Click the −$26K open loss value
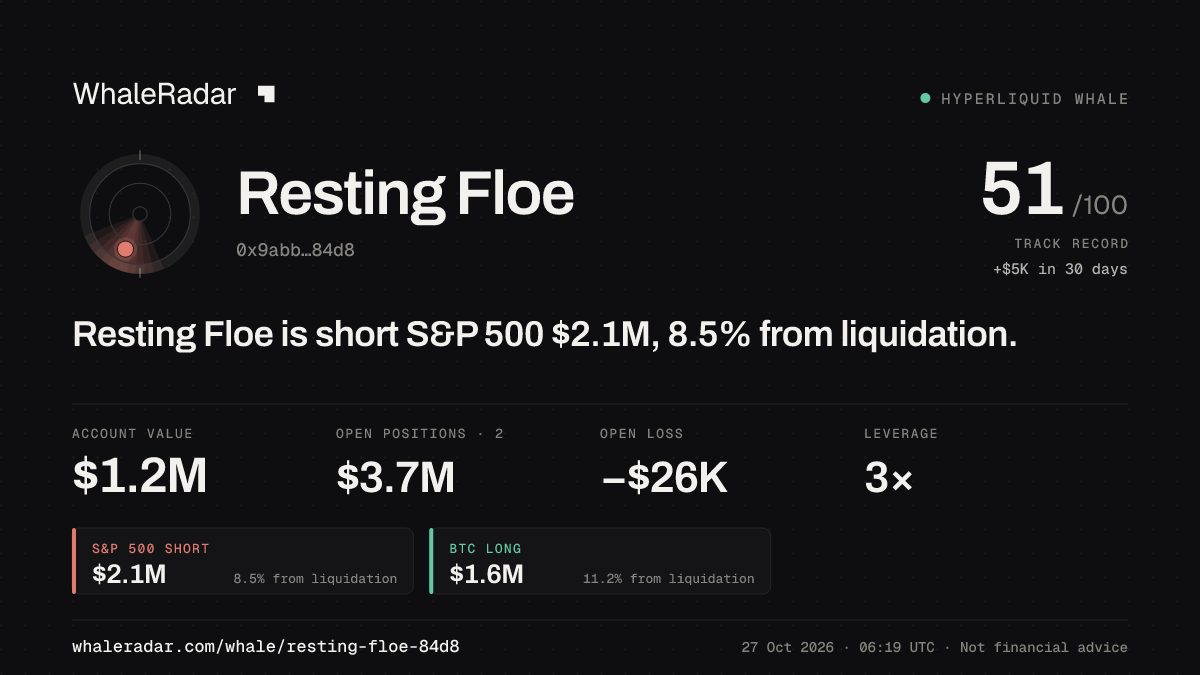The width and height of the screenshot is (1200, 675). [x=664, y=477]
